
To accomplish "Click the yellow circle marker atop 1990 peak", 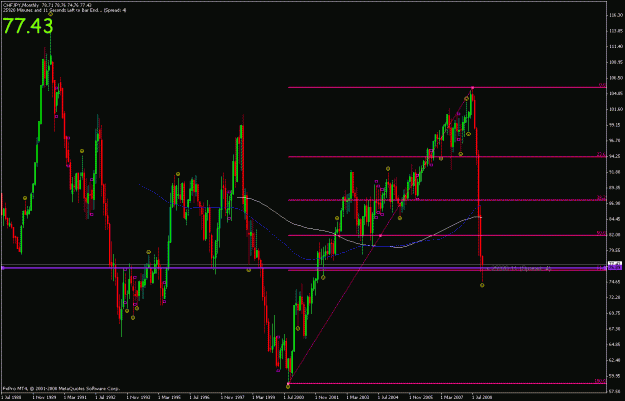I will (51, 14).
